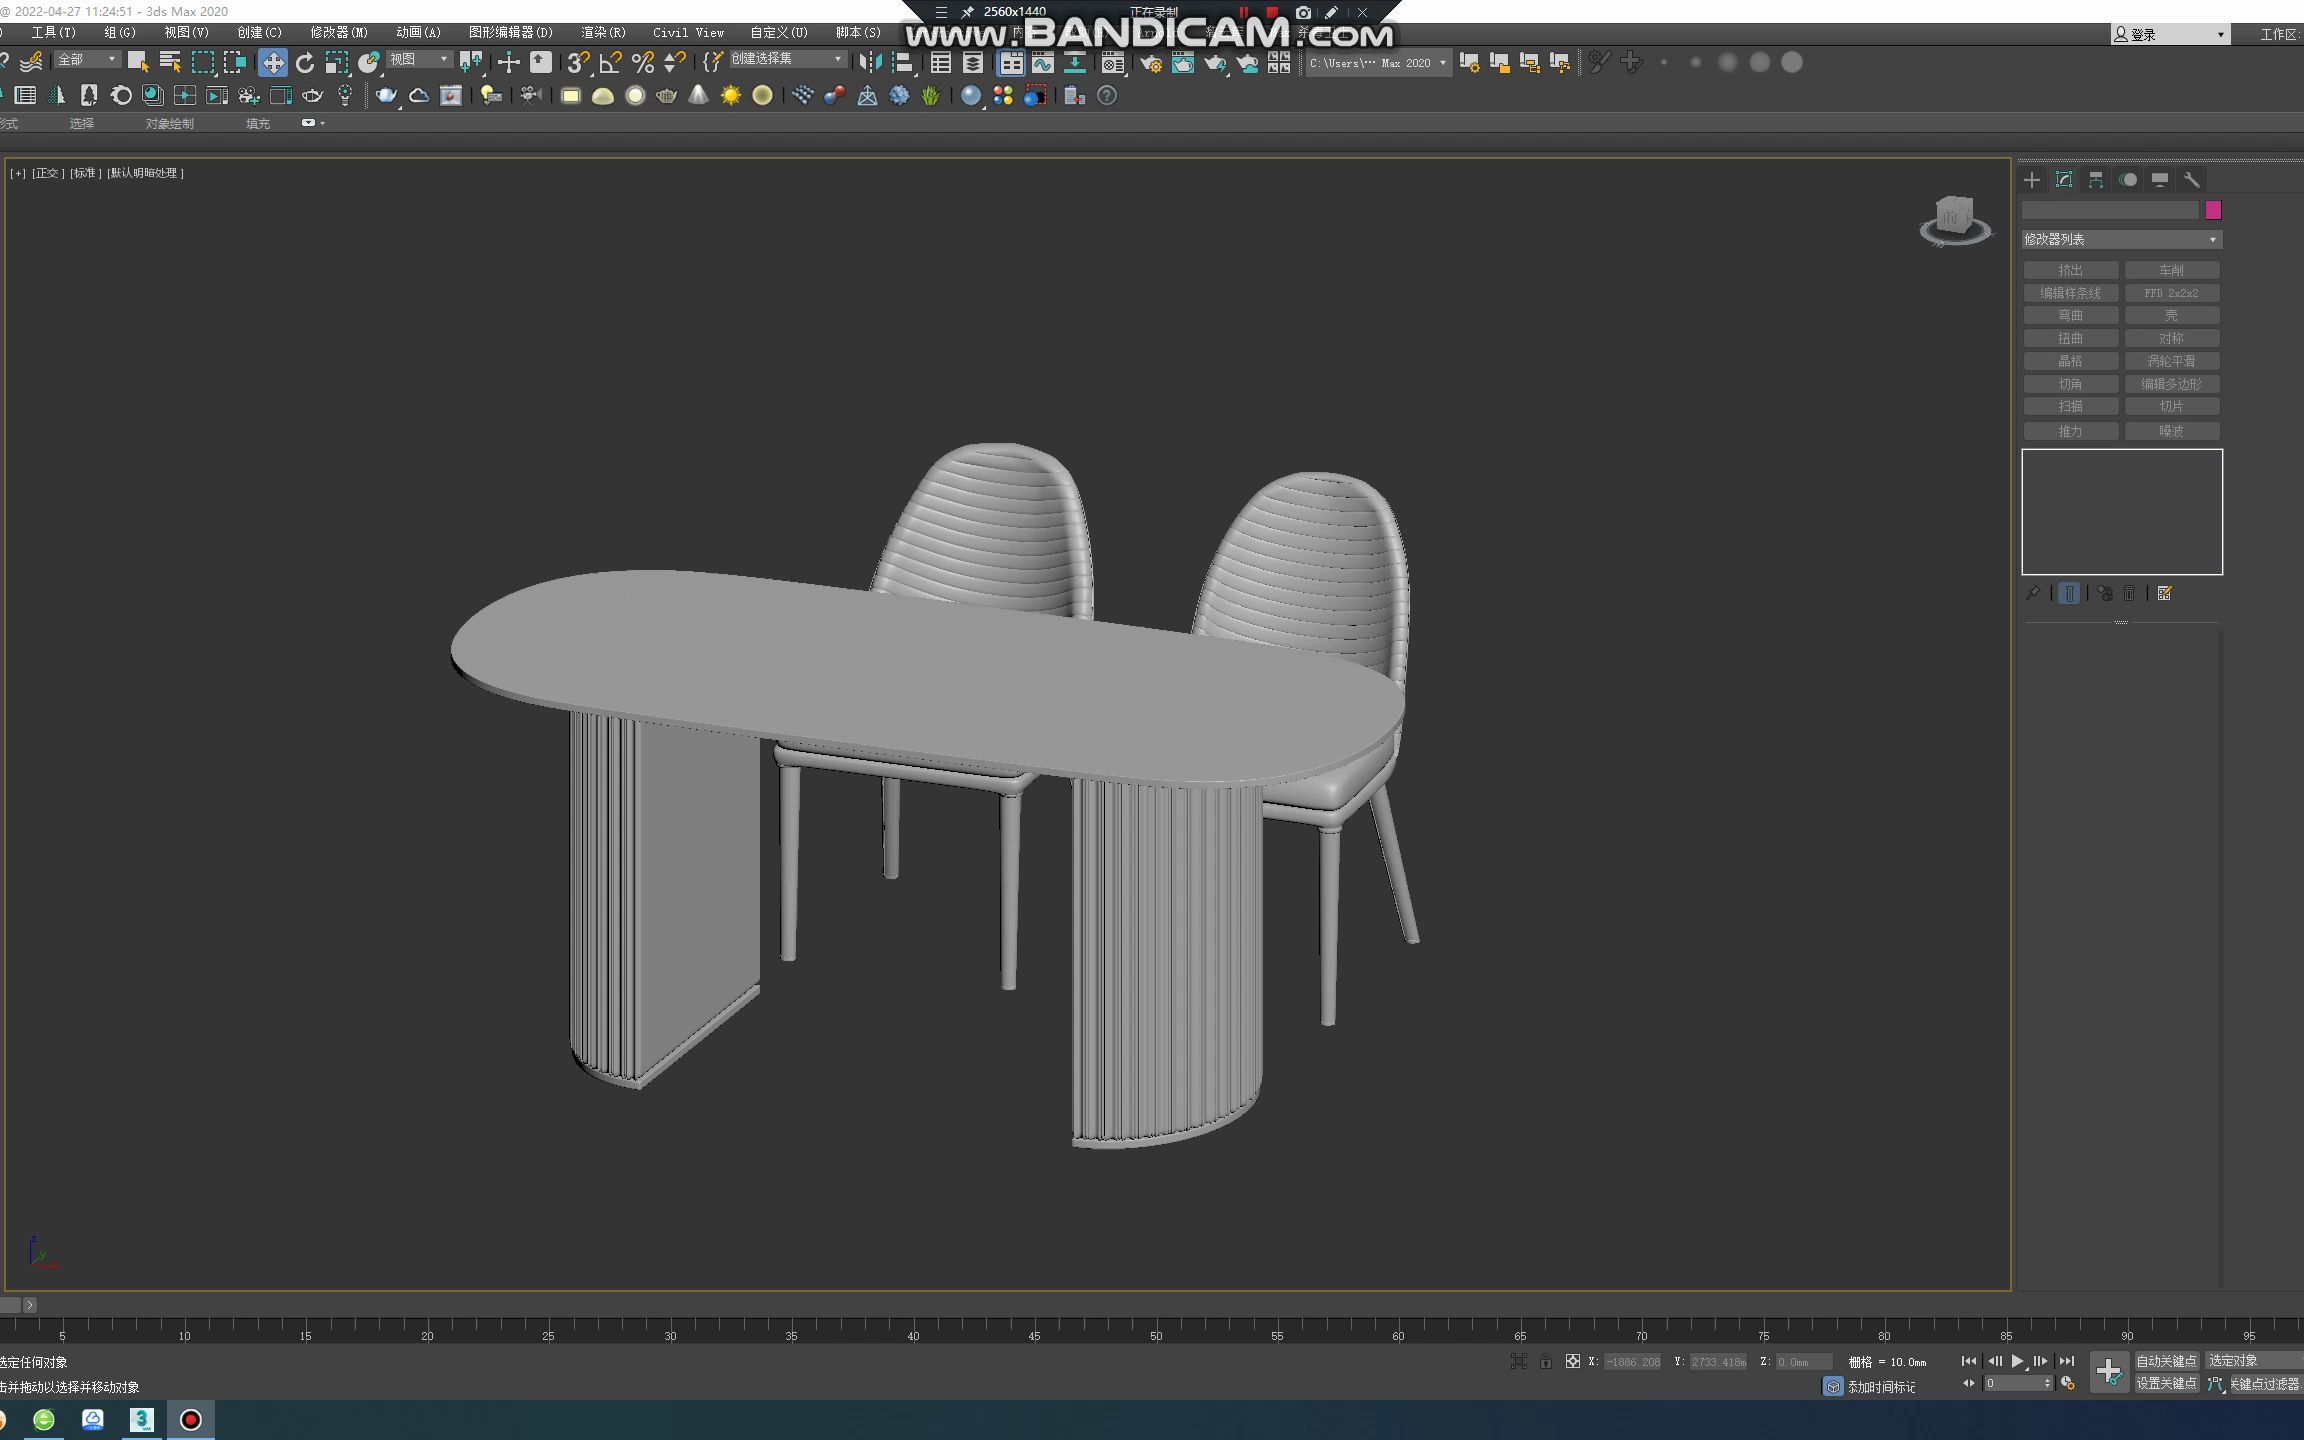Open reference coordinate system 视图 dropdown

click(419, 60)
